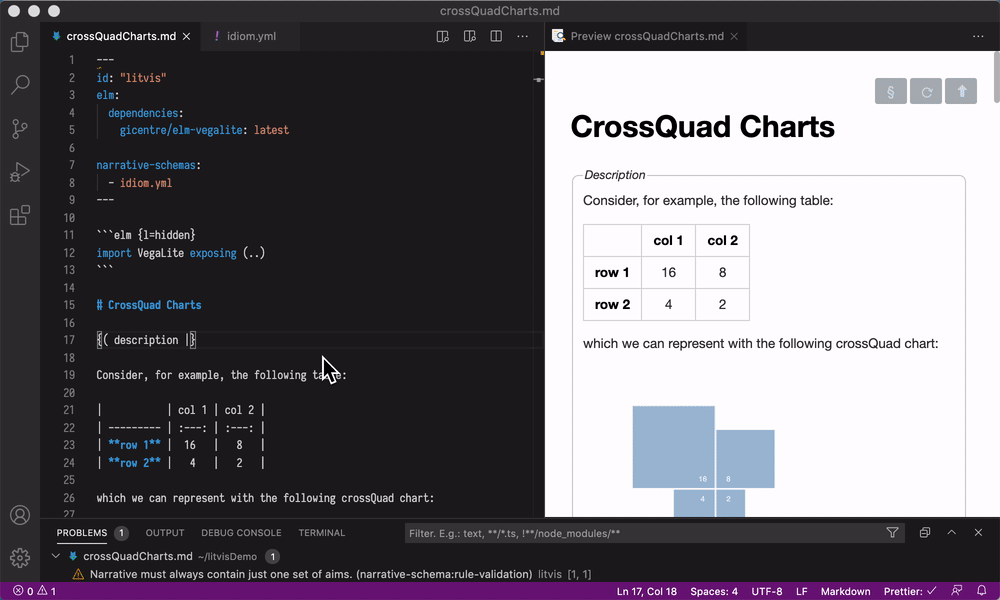Click the collapse all icon in Problems panel
The image size is (1000, 600).
(925, 532)
